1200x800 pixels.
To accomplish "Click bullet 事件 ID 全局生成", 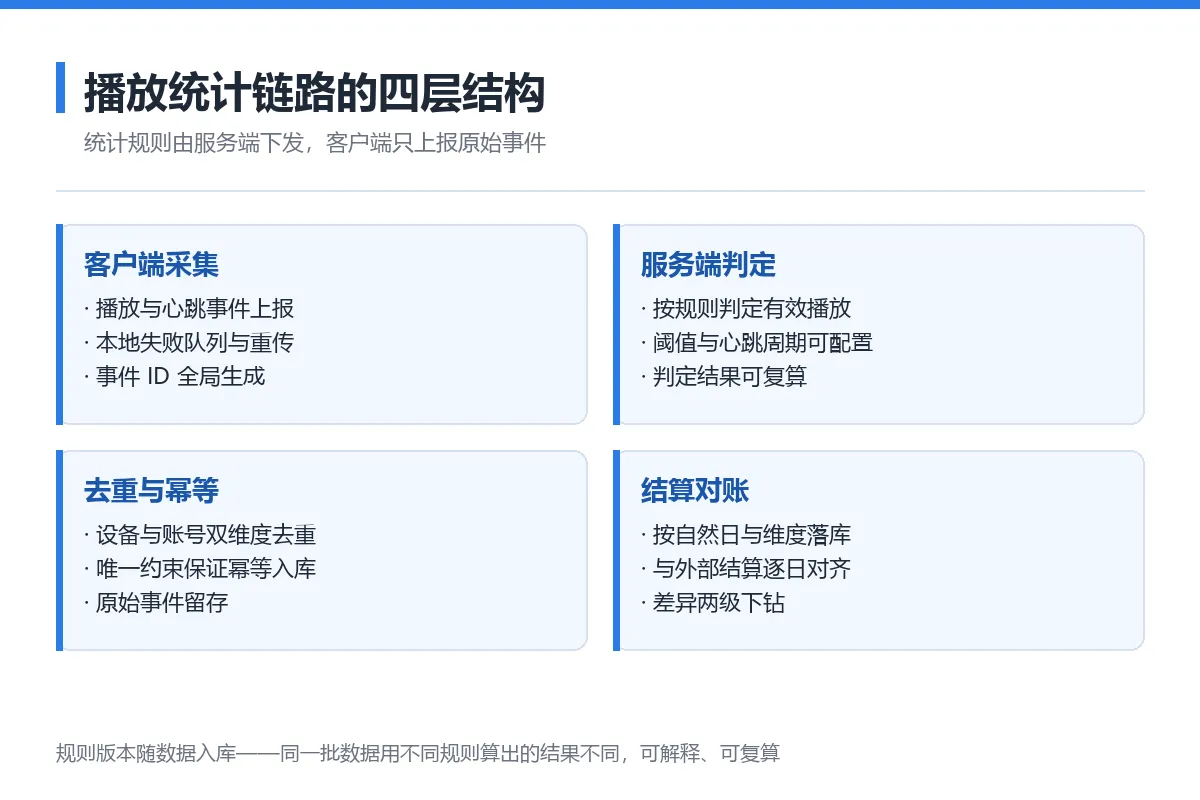I will 175,377.
